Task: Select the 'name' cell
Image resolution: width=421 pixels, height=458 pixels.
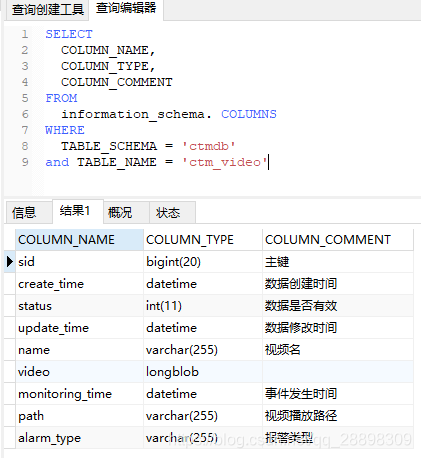Action: tap(80, 350)
